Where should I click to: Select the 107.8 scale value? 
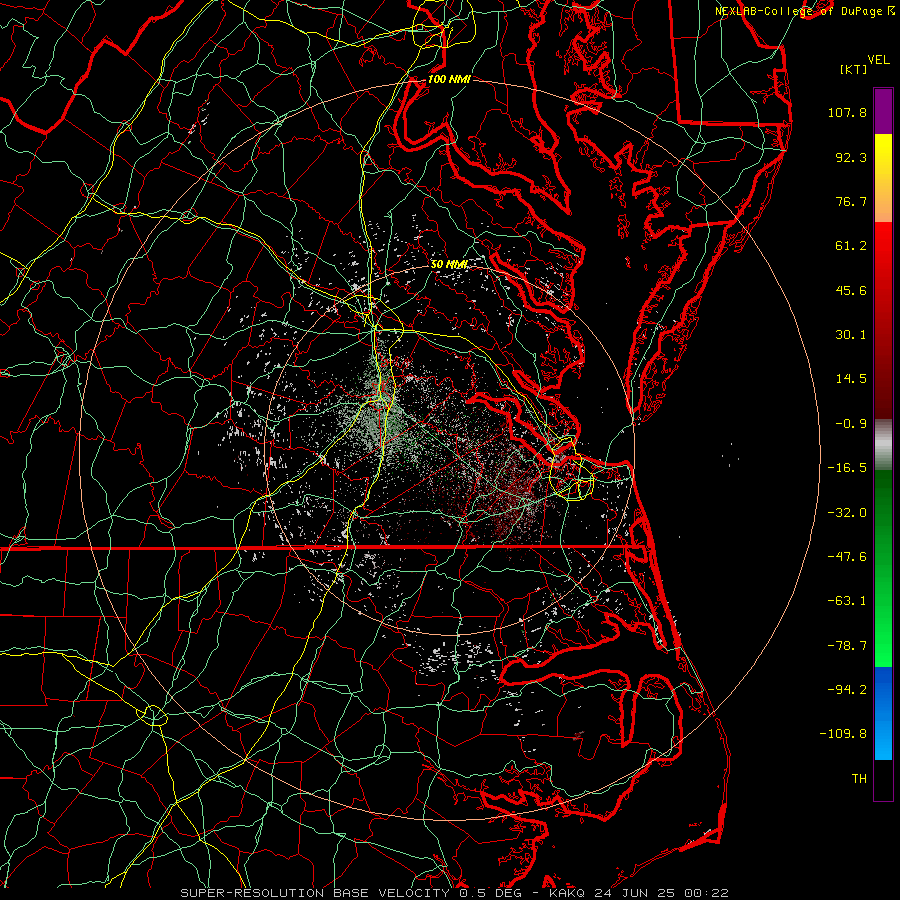(x=847, y=112)
